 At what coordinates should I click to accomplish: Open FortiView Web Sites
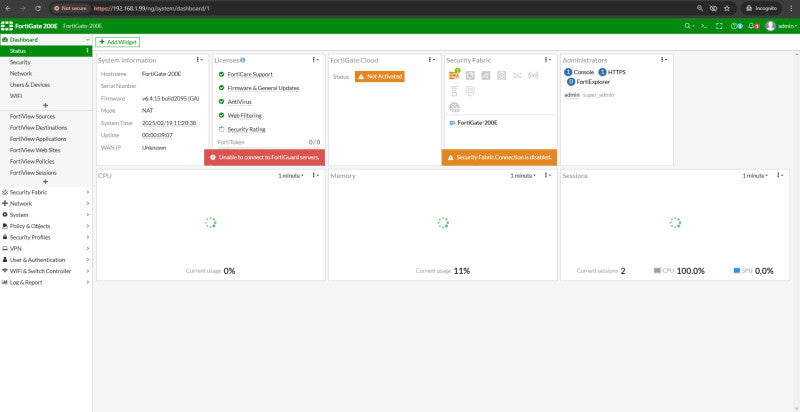click(46, 150)
